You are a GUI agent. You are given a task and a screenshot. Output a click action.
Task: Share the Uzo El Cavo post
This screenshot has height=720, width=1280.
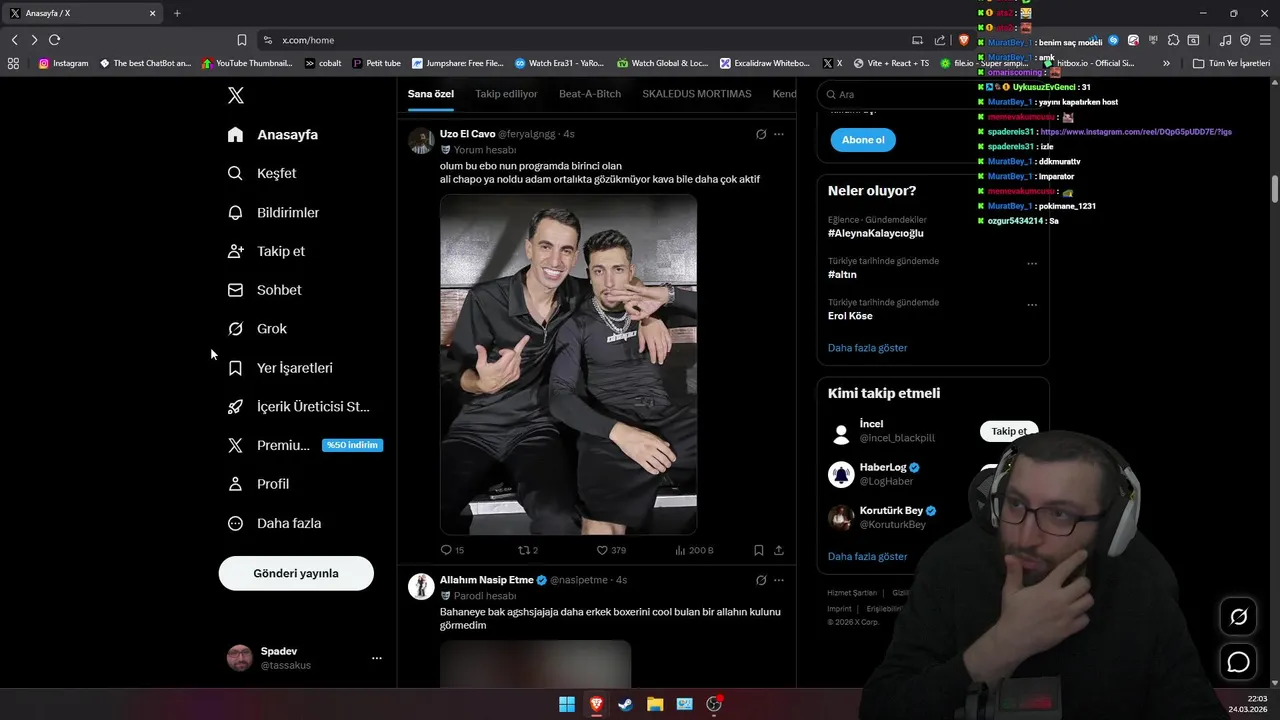tap(779, 550)
